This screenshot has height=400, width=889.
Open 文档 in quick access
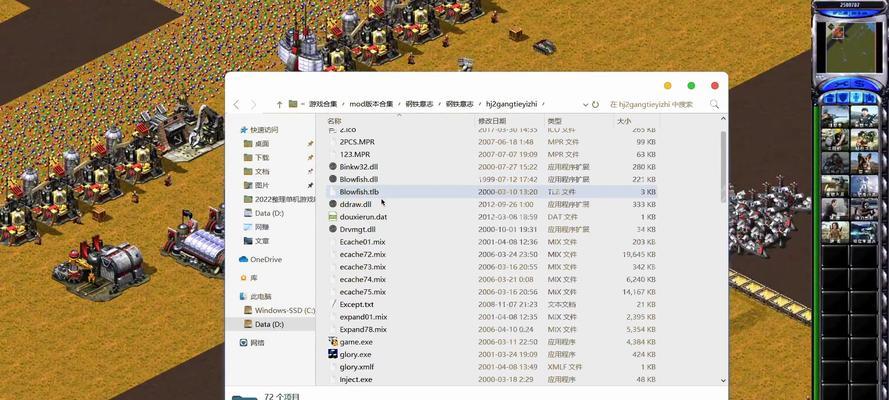coord(262,171)
